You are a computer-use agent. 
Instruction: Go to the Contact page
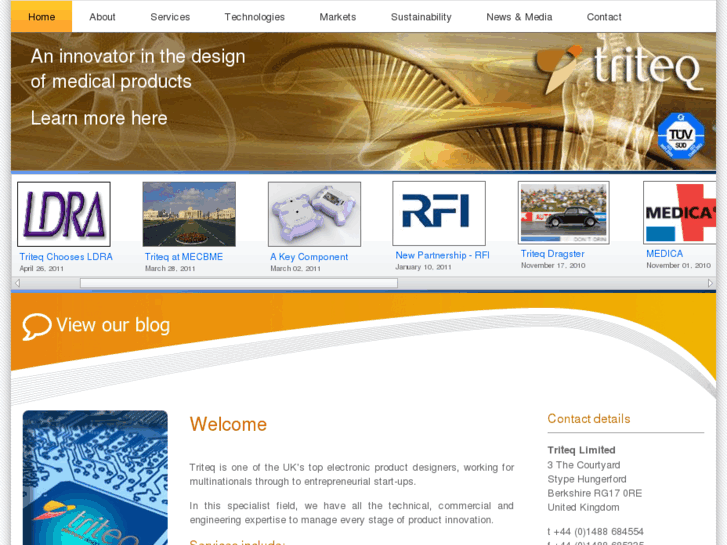click(x=604, y=17)
